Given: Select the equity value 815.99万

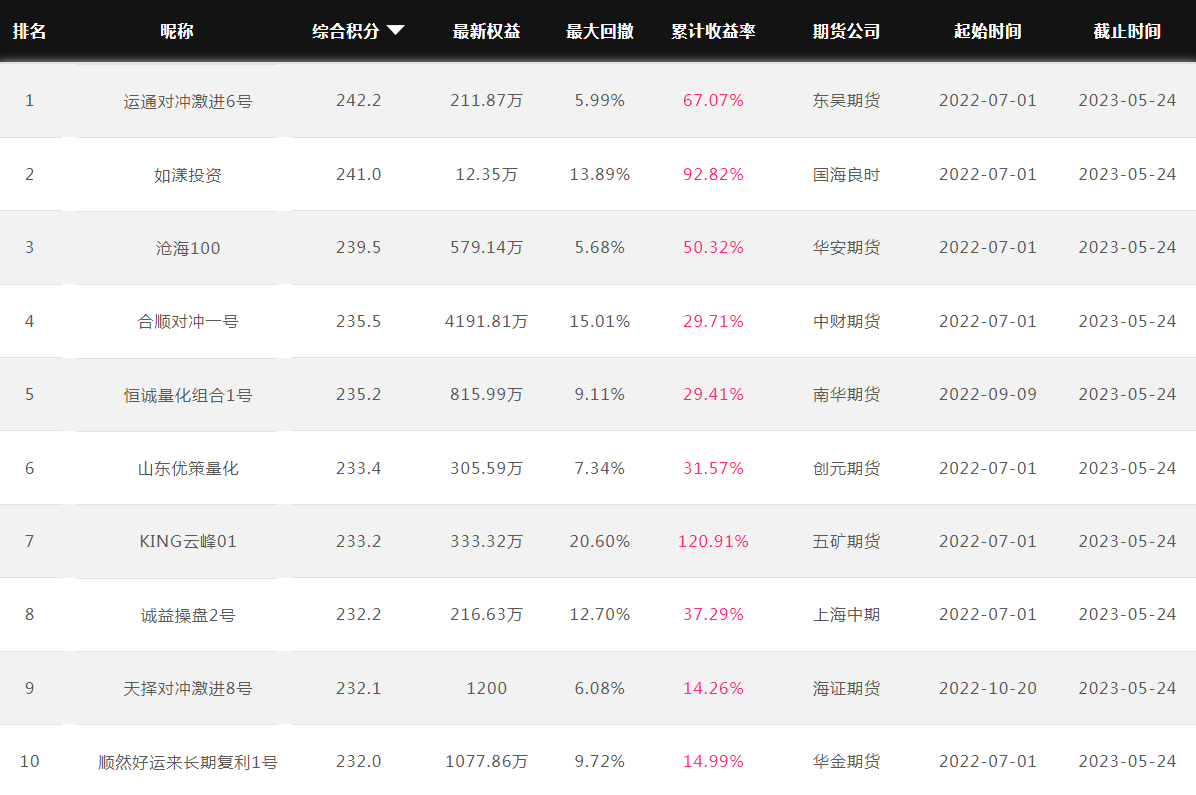Looking at the screenshot, I should (487, 394).
